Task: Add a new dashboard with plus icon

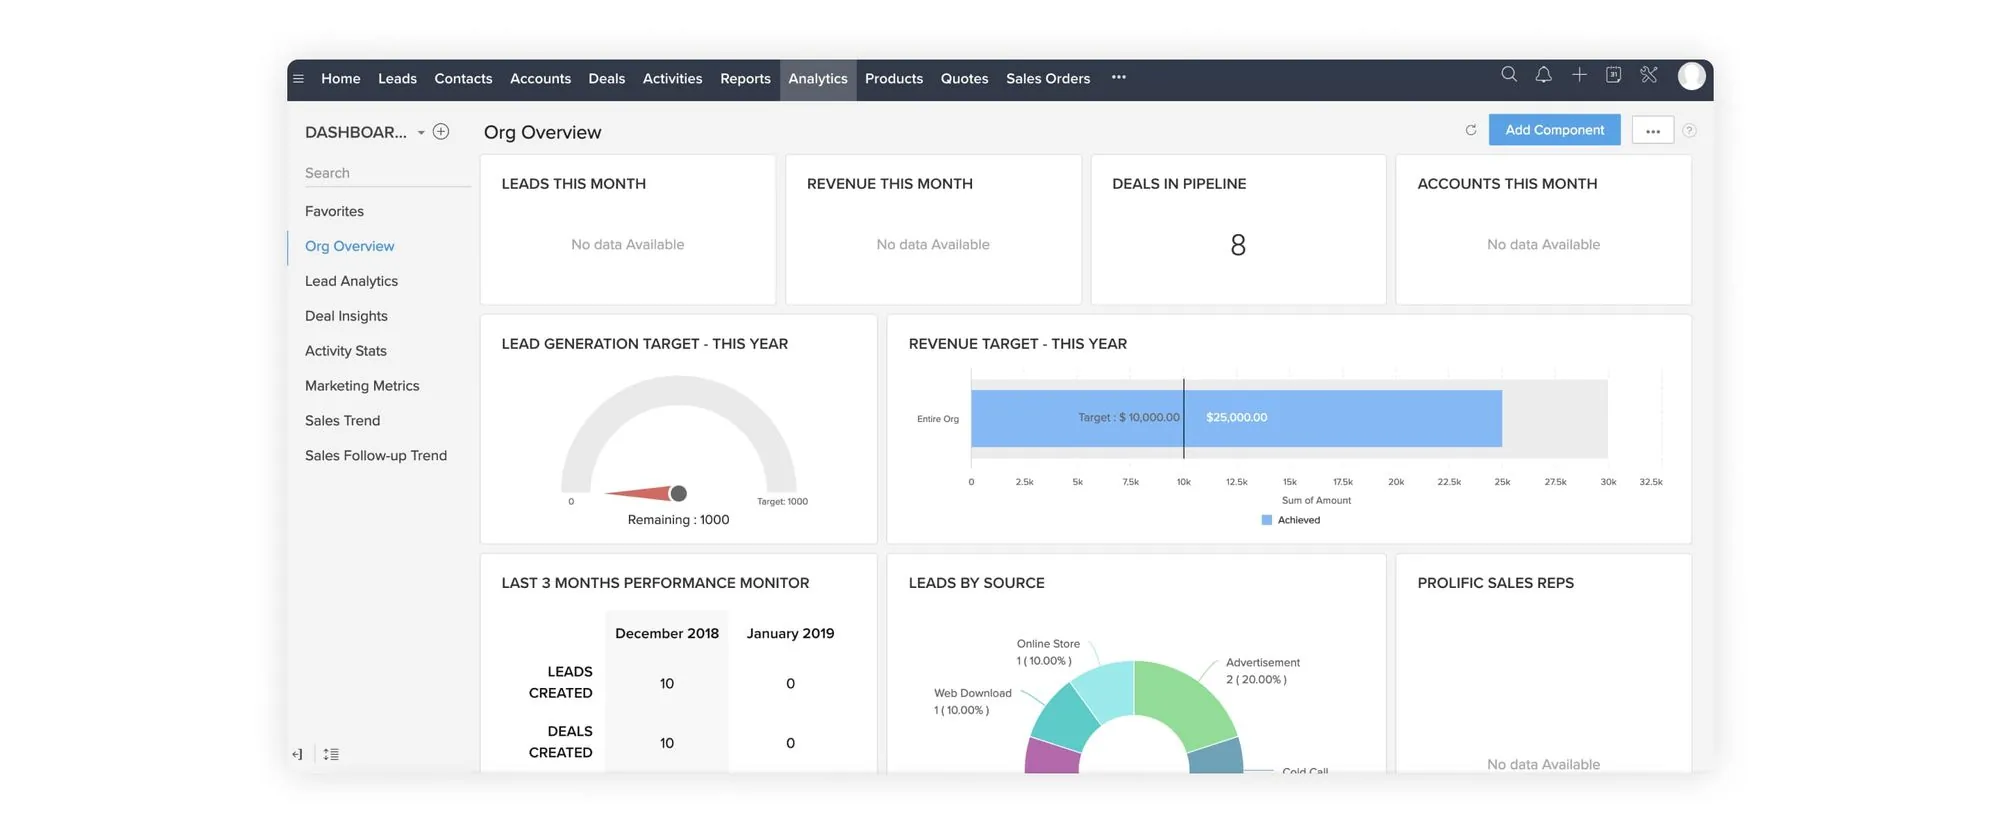Action: pyautogui.click(x=441, y=132)
